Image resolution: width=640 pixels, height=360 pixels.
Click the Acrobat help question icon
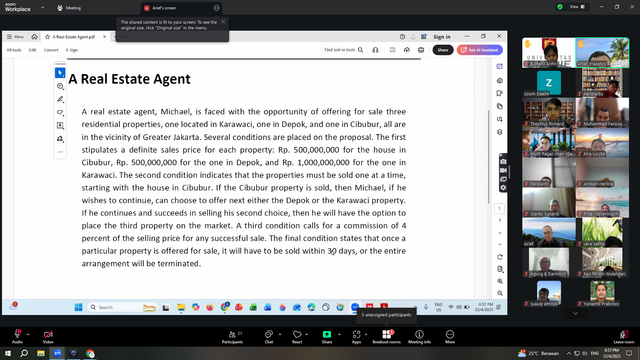[402, 37]
